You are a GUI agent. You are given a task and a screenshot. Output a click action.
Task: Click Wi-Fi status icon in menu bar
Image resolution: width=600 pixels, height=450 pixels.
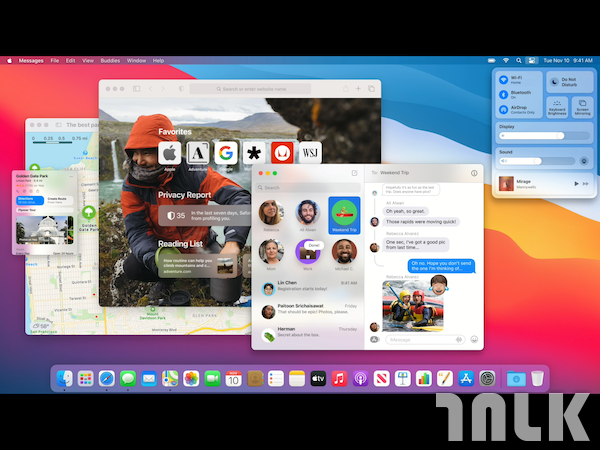click(x=506, y=60)
